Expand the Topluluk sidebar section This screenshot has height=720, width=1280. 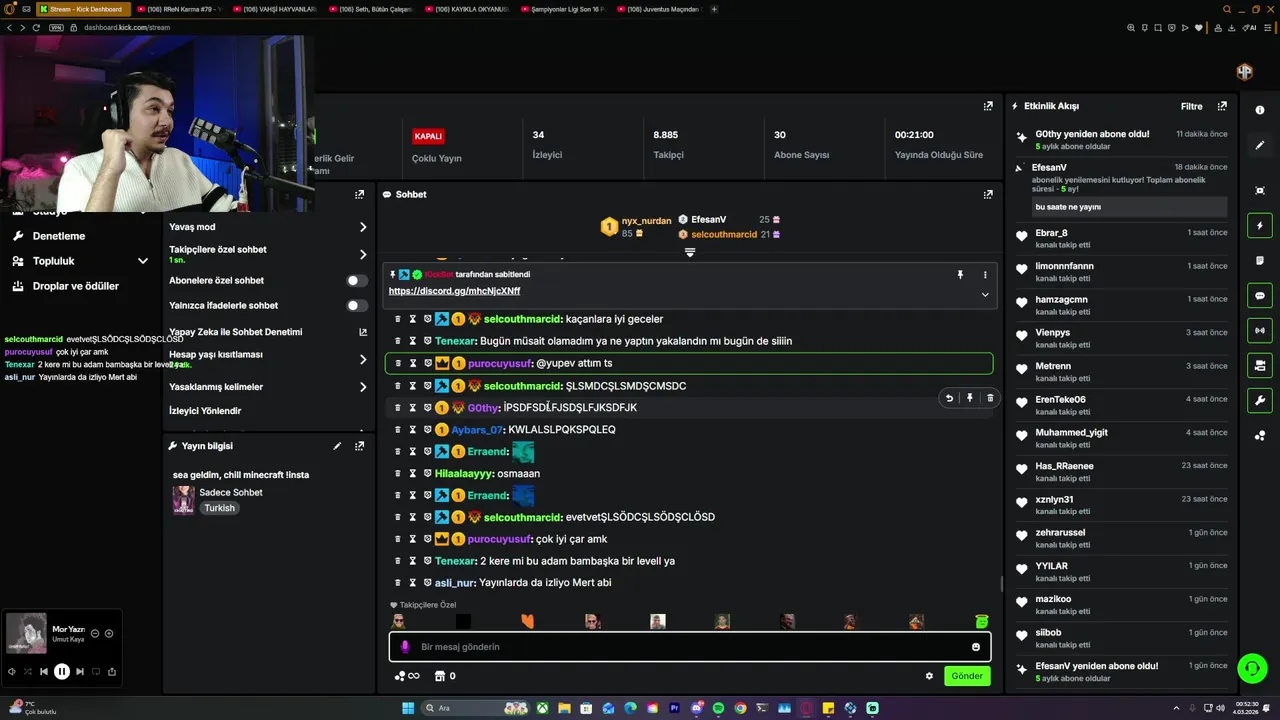pos(143,261)
